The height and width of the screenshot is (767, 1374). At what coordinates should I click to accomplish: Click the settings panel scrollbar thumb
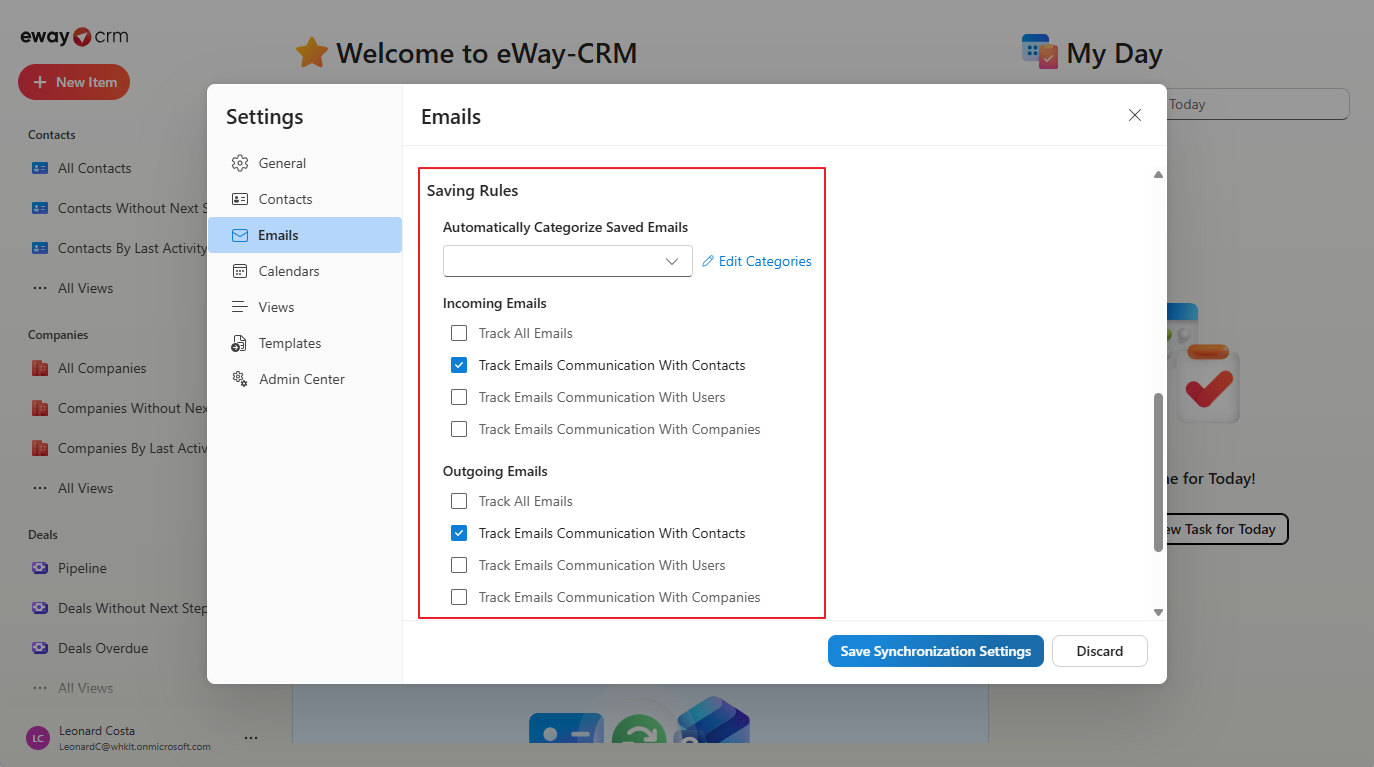(1158, 472)
